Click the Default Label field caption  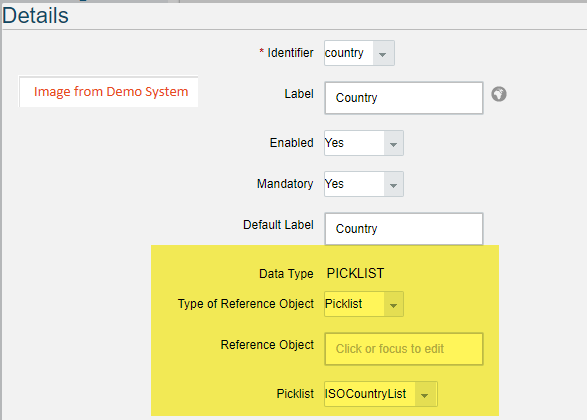pyautogui.click(x=279, y=225)
